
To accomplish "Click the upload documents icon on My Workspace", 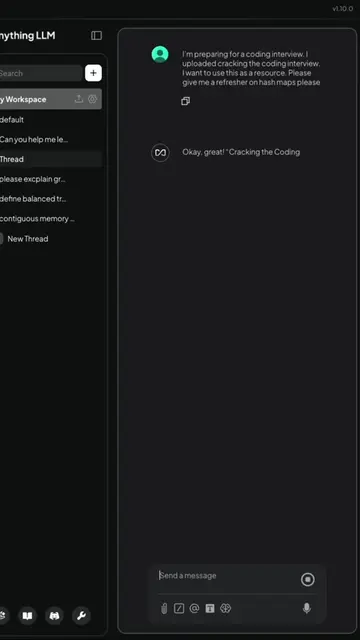I will pos(79,99).
